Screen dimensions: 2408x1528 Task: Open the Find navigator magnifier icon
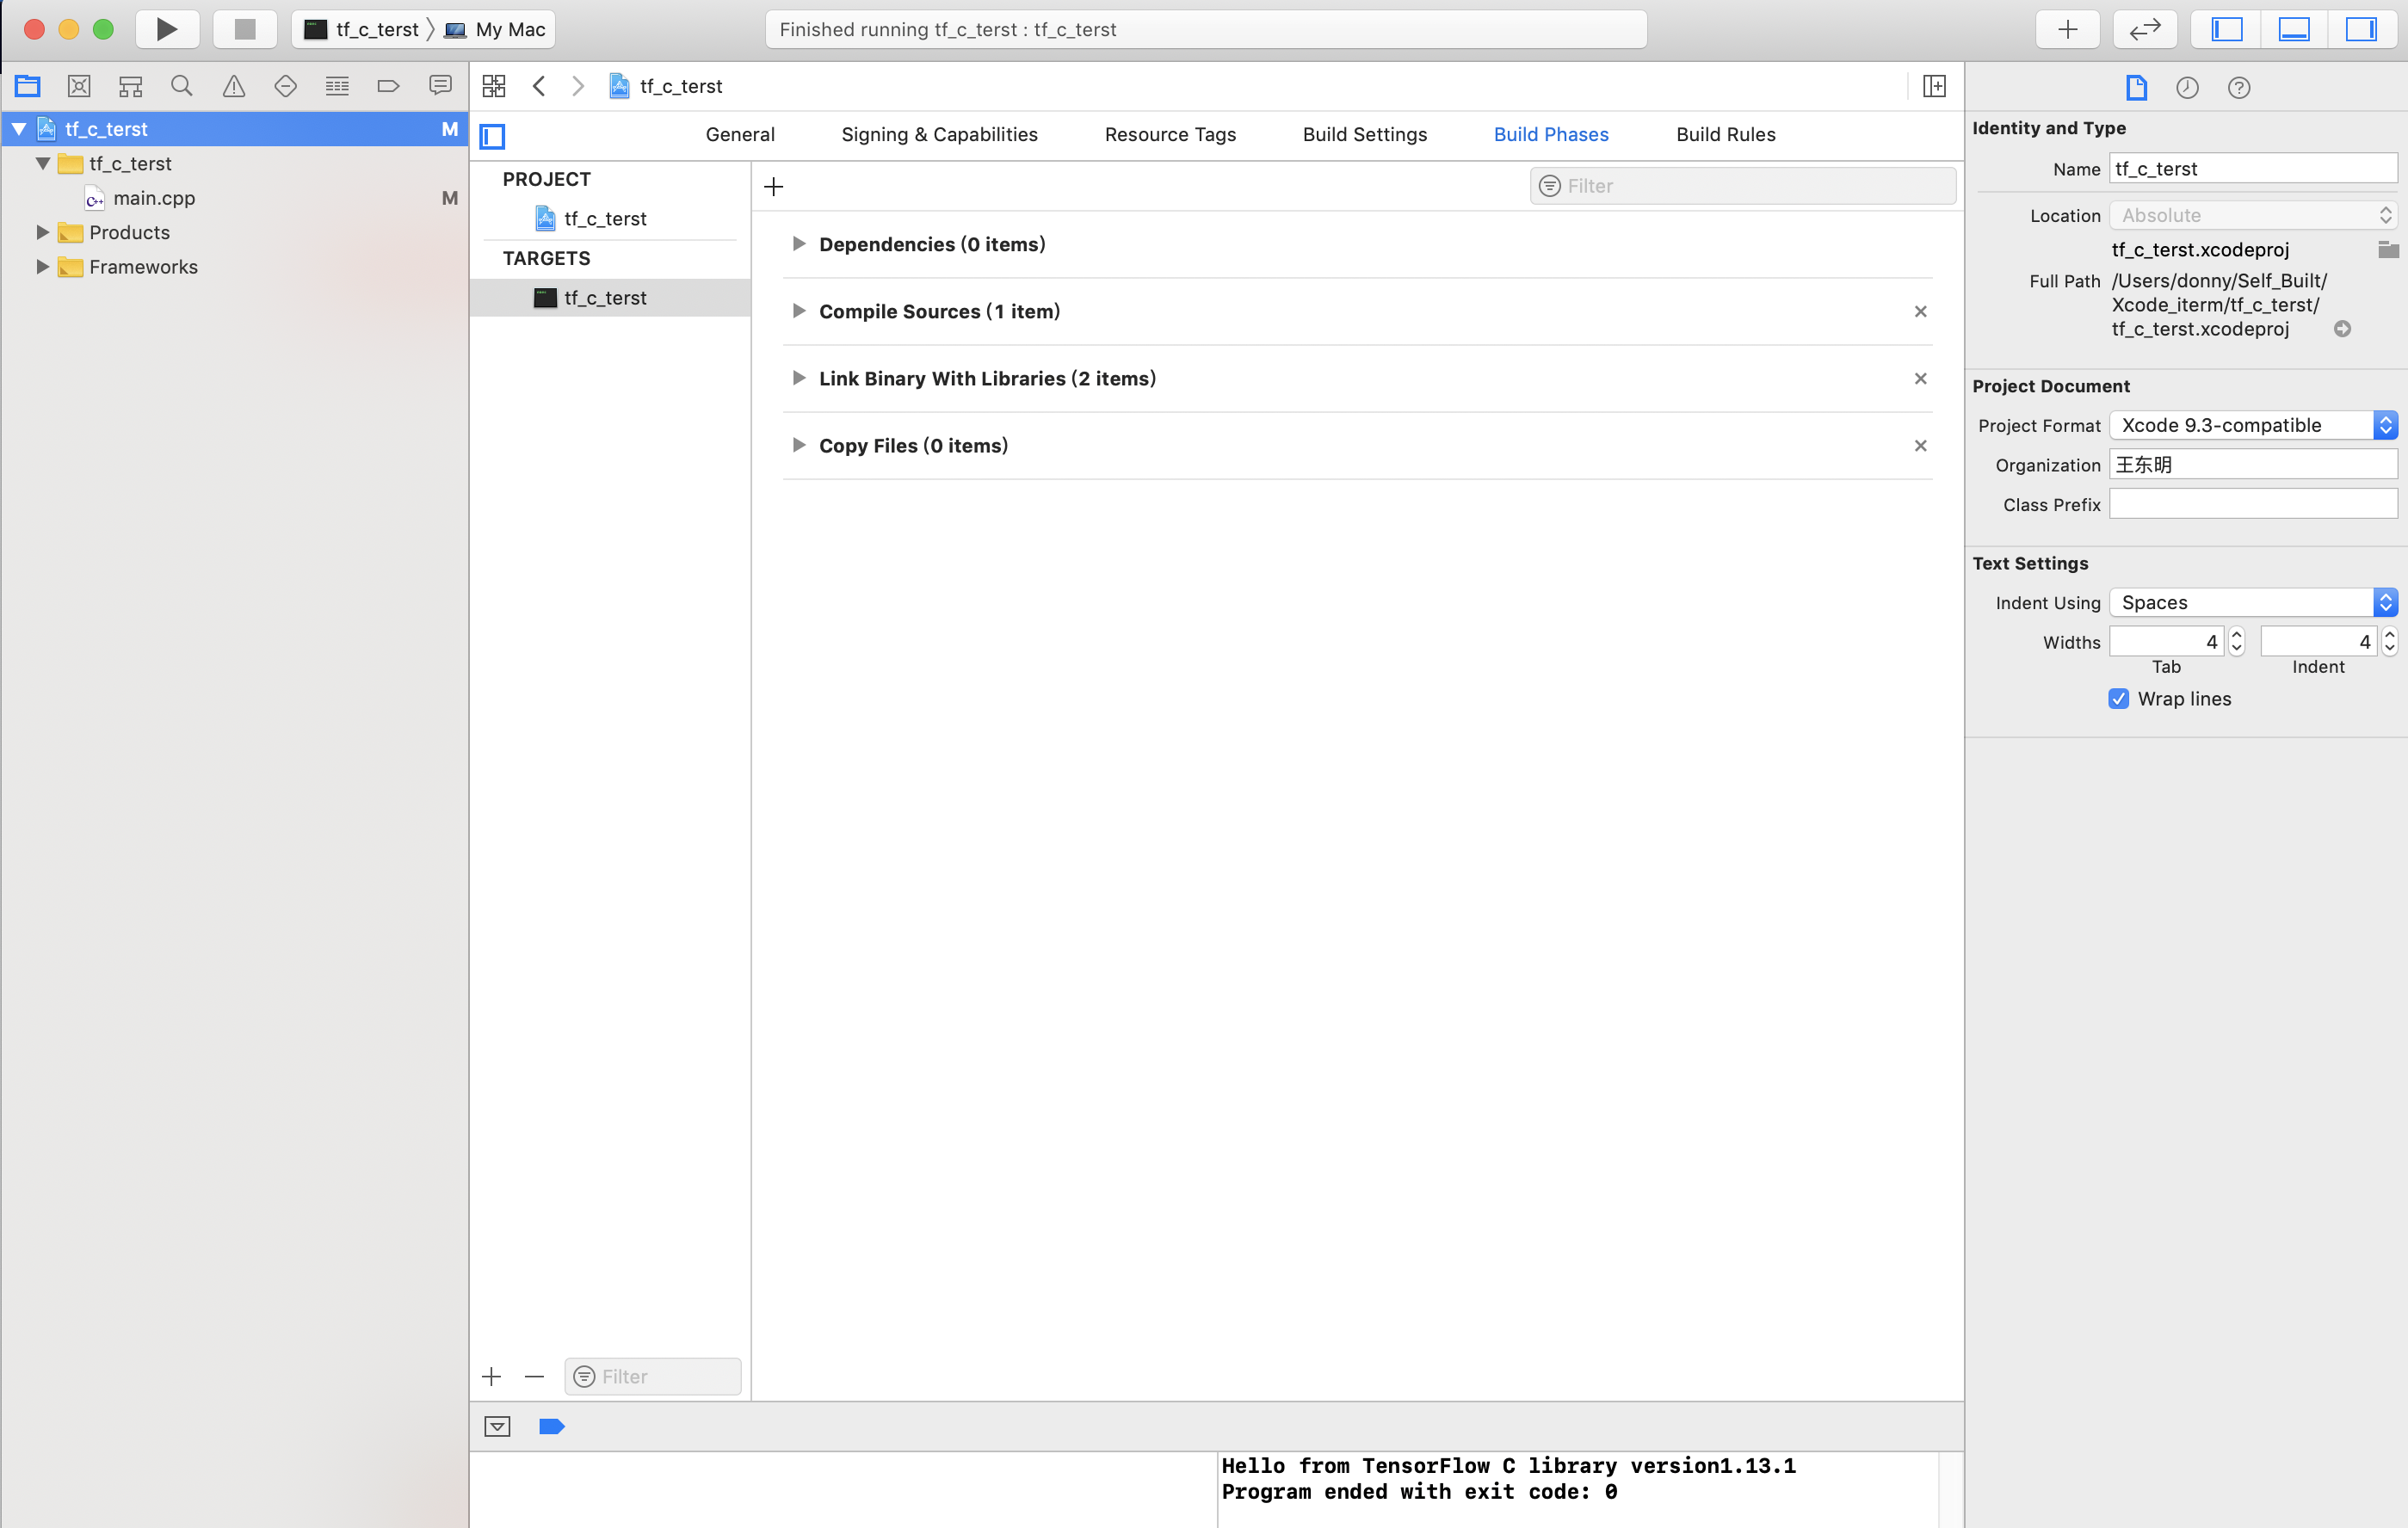[182, 86]
